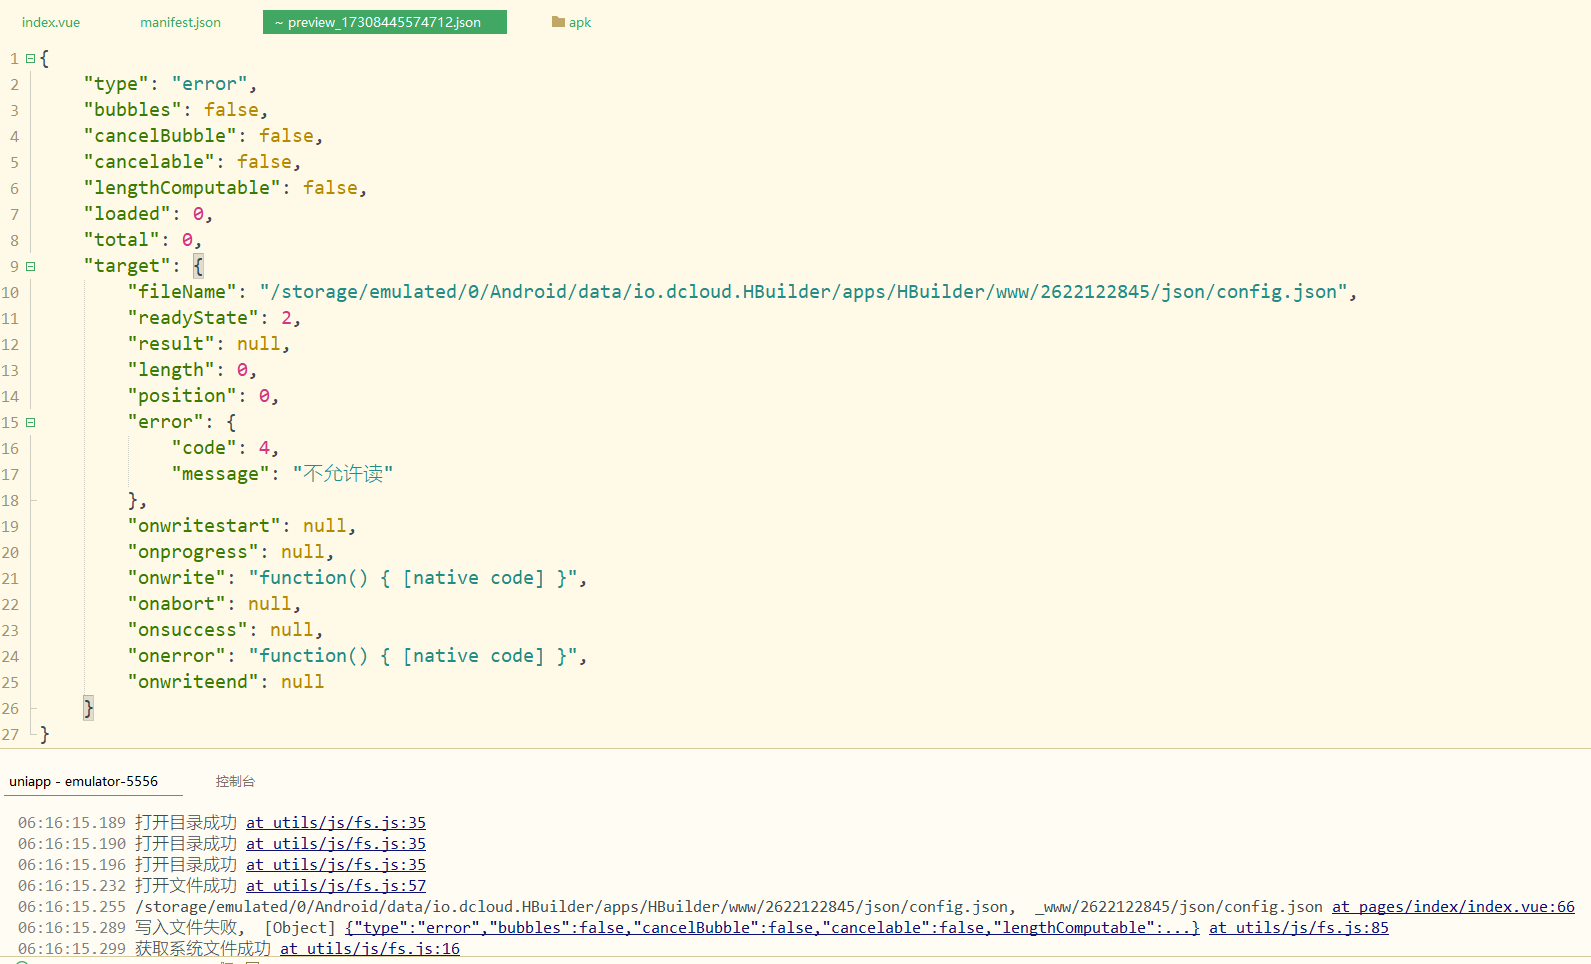Click the "cancelBubble" key
1591x964 pixels.
click(160, 136)
